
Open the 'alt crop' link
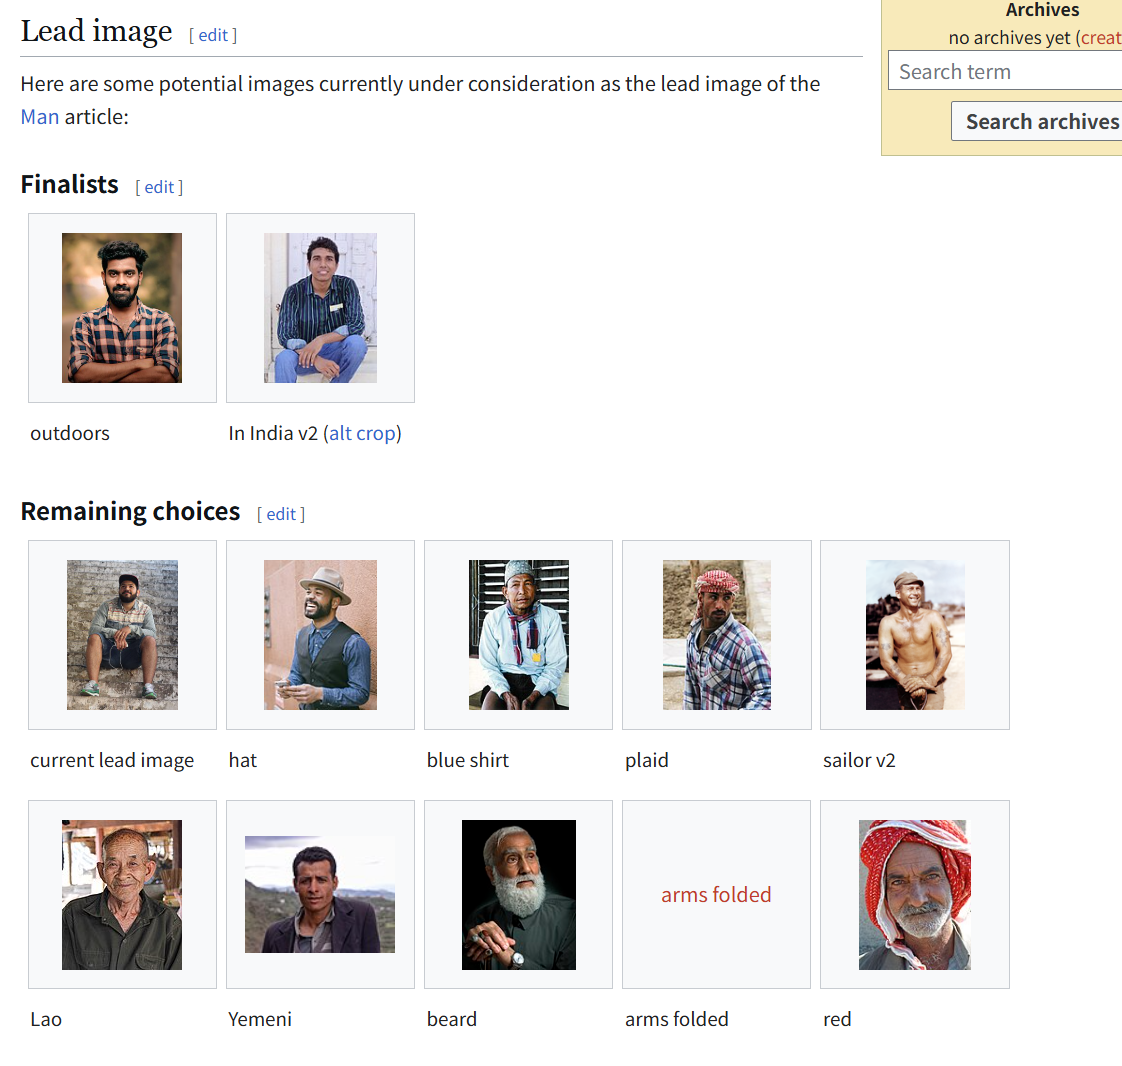tap(362, 433)
